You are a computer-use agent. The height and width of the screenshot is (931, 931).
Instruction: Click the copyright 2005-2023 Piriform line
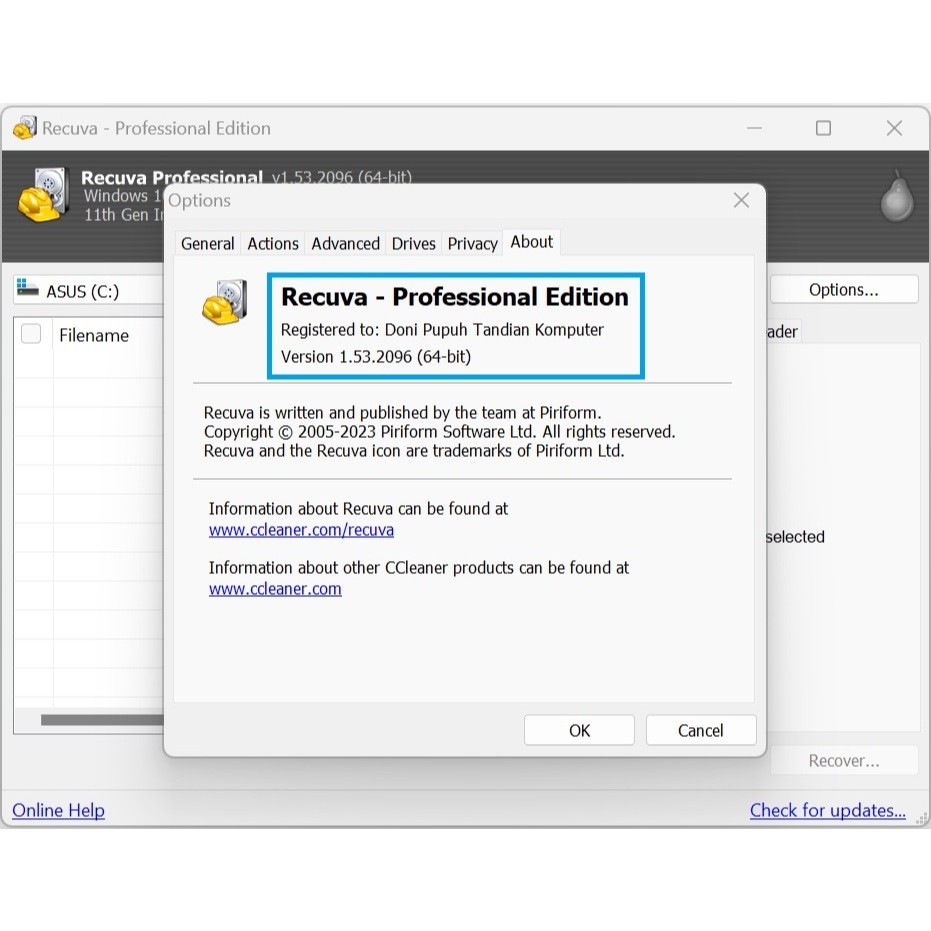(439, 432)
